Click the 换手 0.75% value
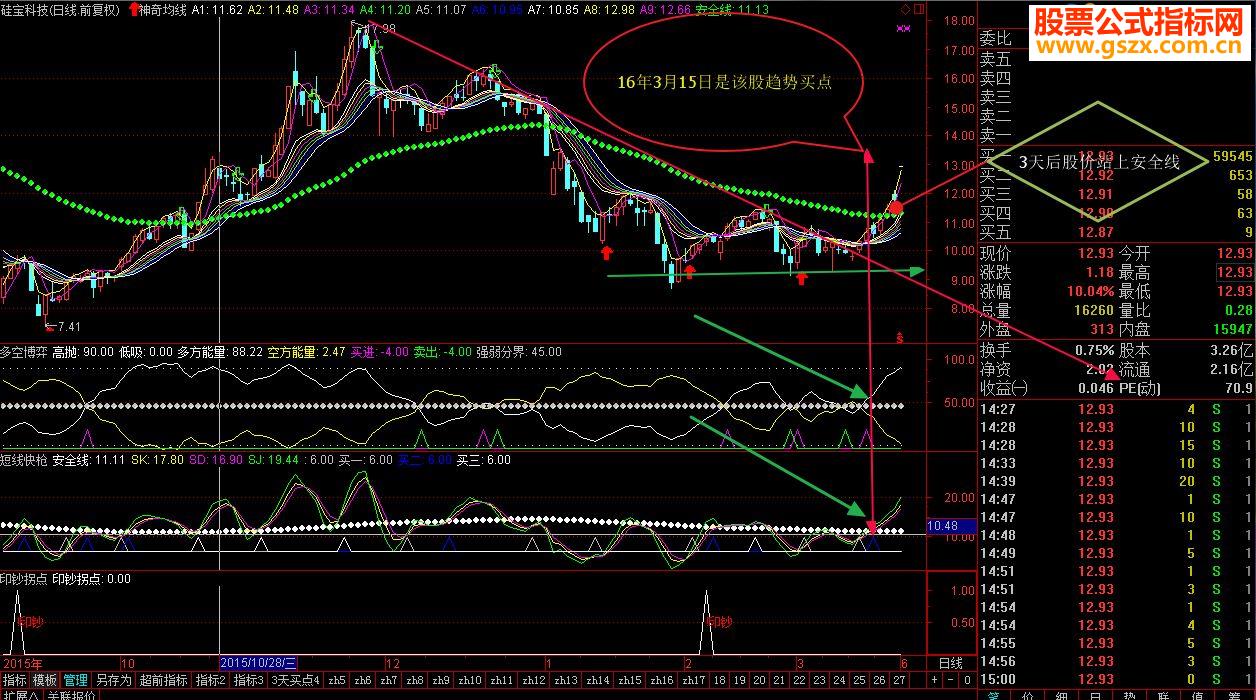This screenshot has height=700, width=1256. pos(1094,350)
